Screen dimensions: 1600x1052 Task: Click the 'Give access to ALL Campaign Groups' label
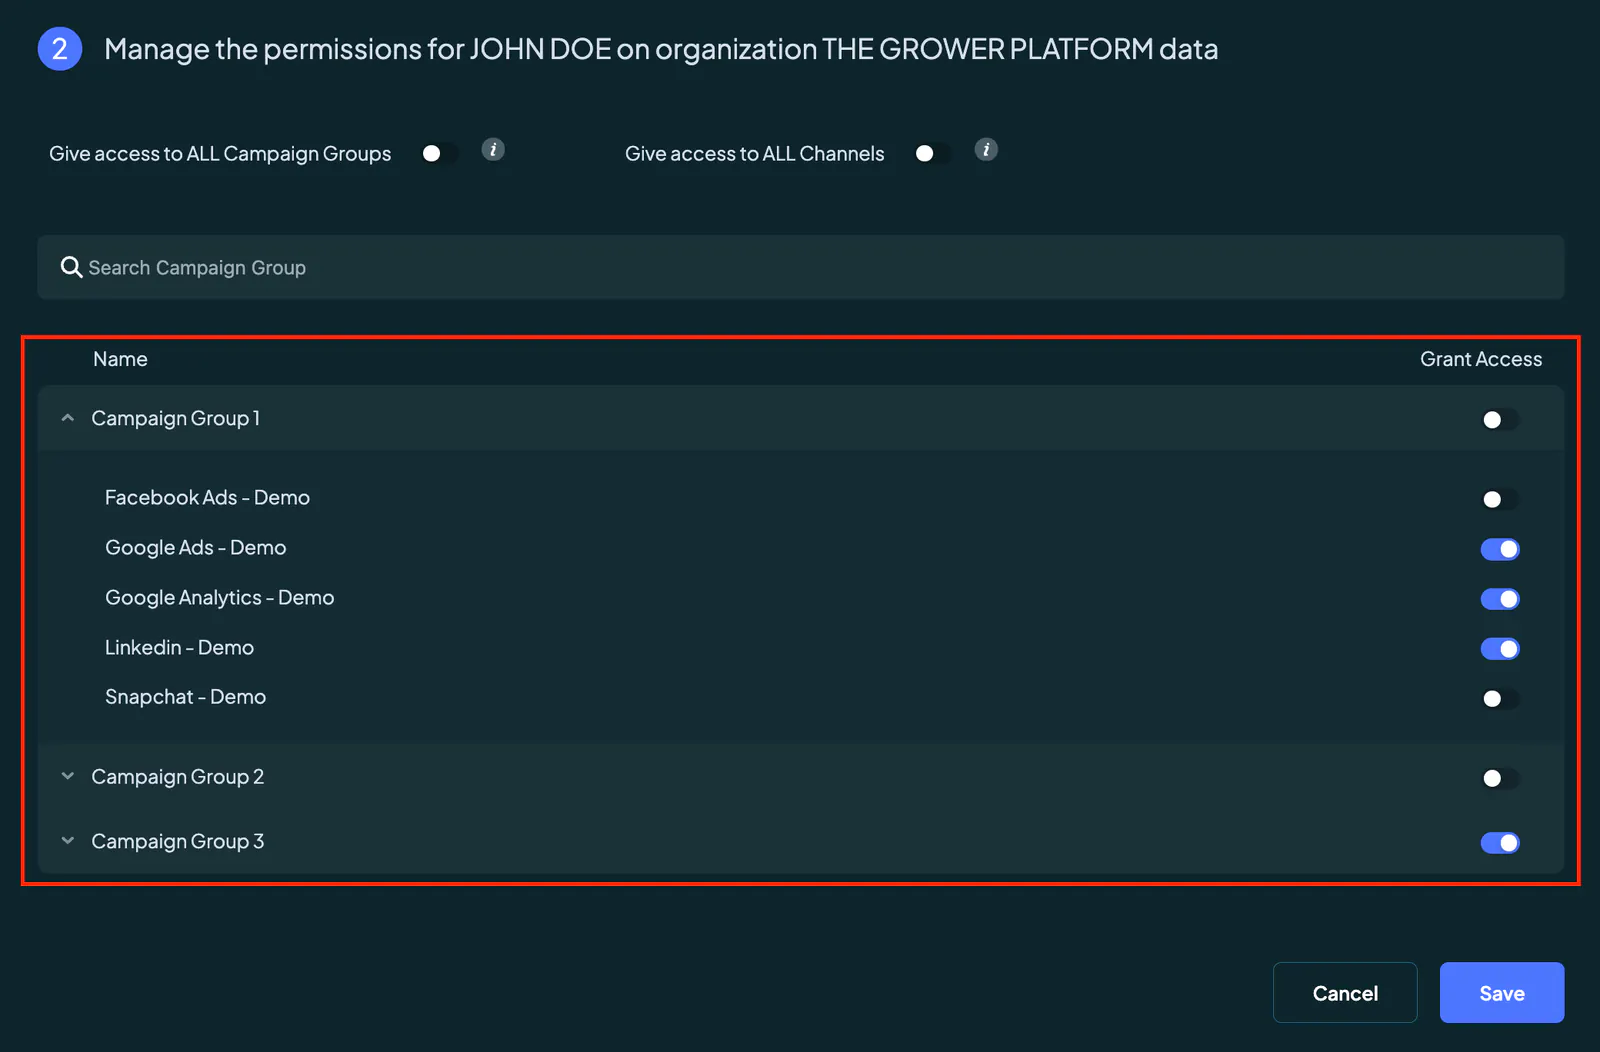coord(220,154)
